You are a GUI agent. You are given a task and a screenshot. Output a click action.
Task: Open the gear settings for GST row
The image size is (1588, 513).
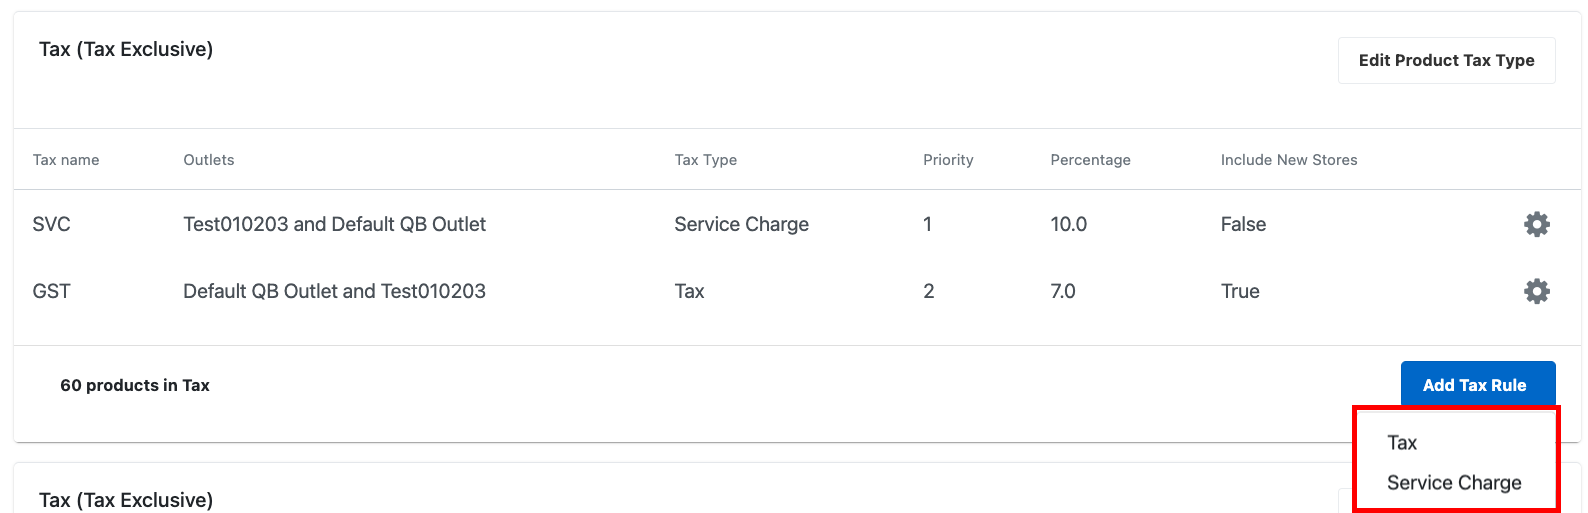tap(1536, 291)
